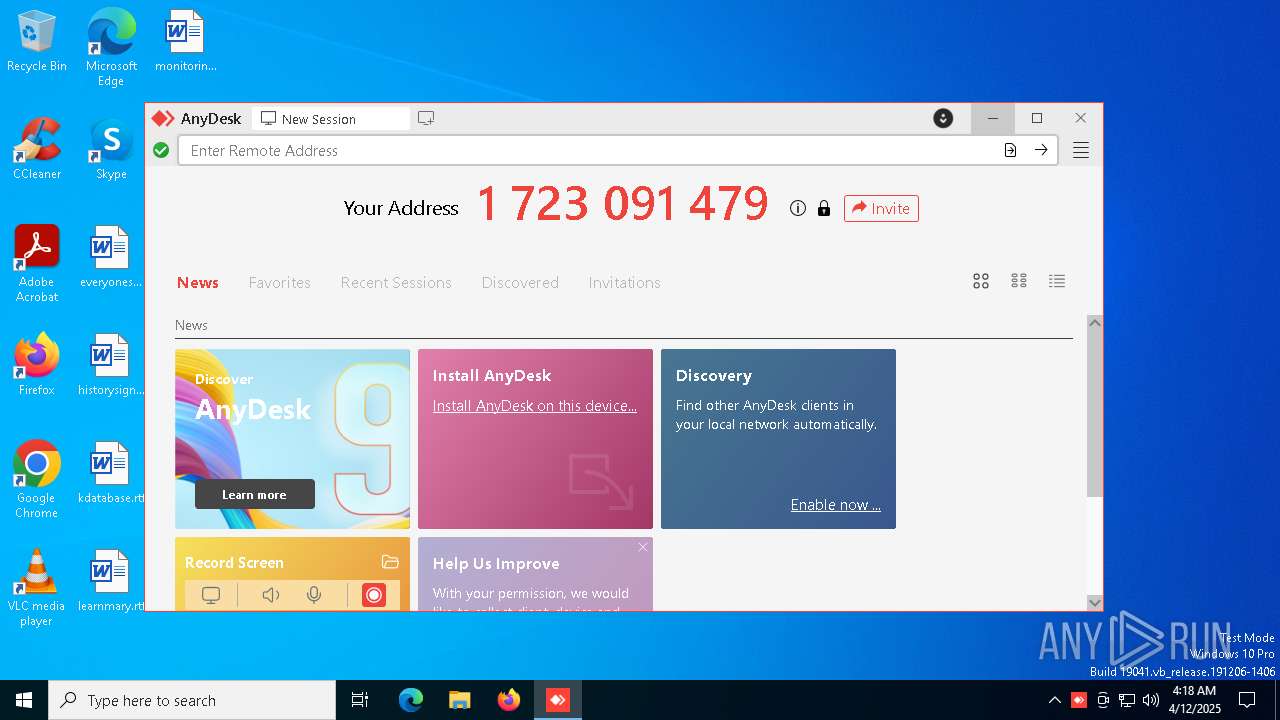Click the dark round dropdown badge icon
The width and height of the screenshot is (1280, 720).
point(943,118)
